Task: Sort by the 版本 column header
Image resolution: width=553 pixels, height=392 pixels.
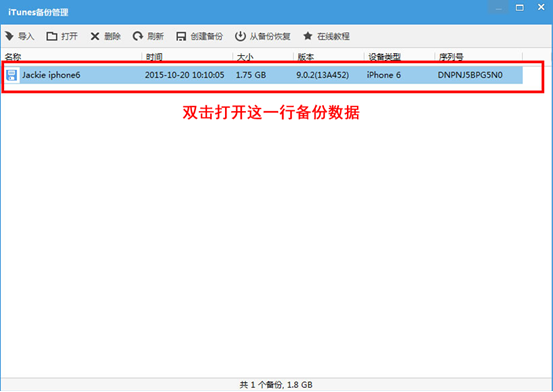Action: [306, 57]
